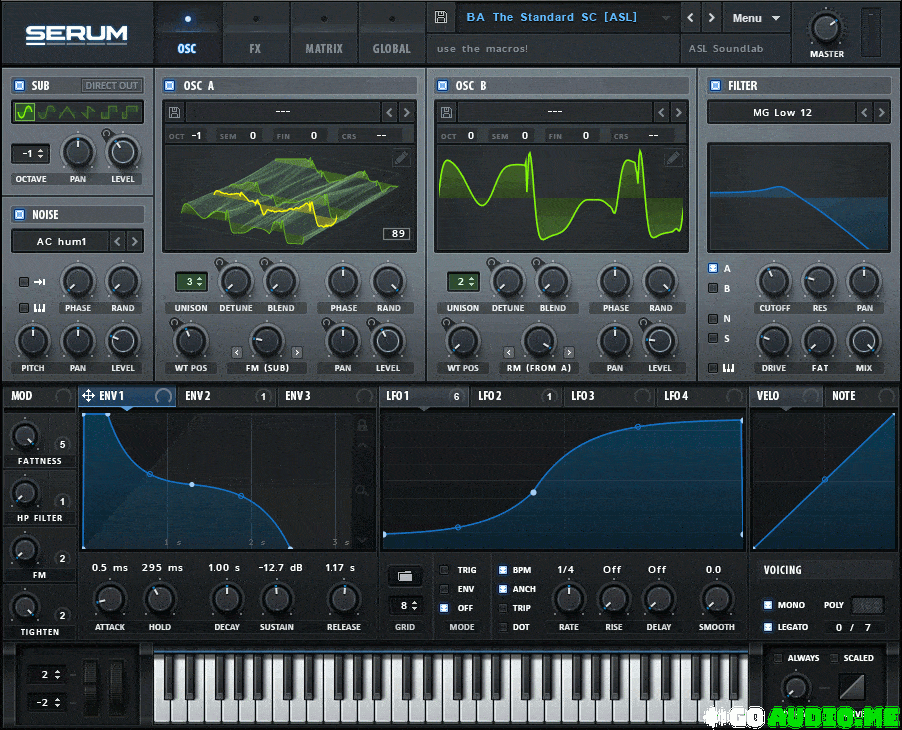
Task: Switch to the MATRIX tab
Action: 324,35
